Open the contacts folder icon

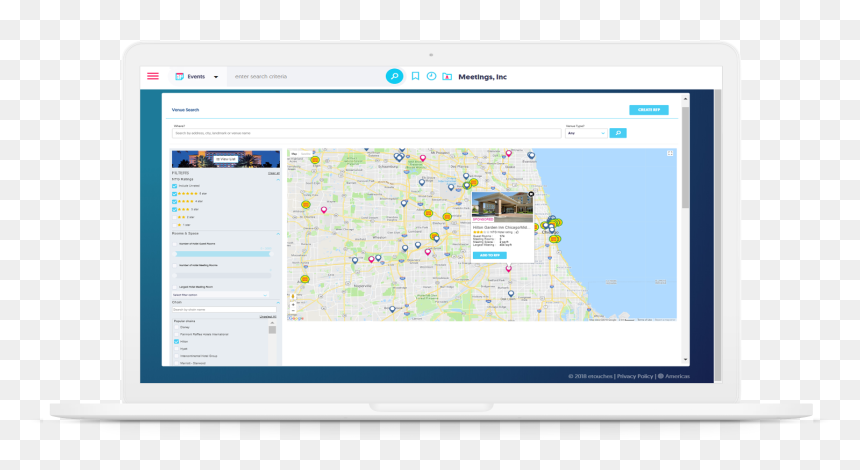click(x=447, y=77)
